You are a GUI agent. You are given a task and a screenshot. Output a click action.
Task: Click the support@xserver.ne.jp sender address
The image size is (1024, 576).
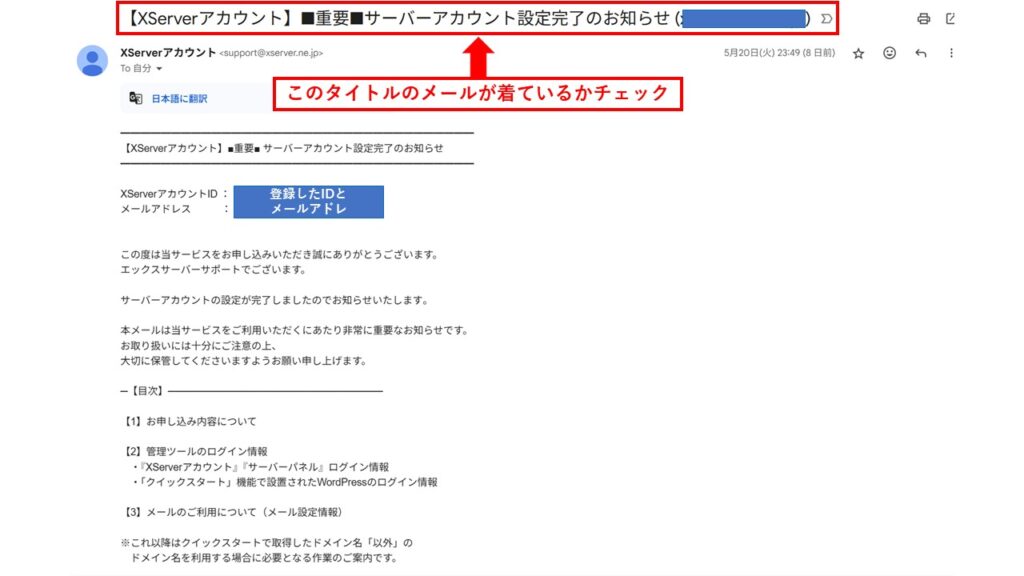click(x=271, y=54)
